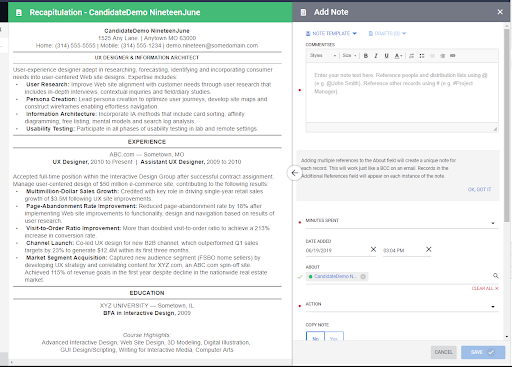The width and height of the screenshot is (512, 367).
Task: Toggle bold formatting in note editor
Action: click(366, 56)
